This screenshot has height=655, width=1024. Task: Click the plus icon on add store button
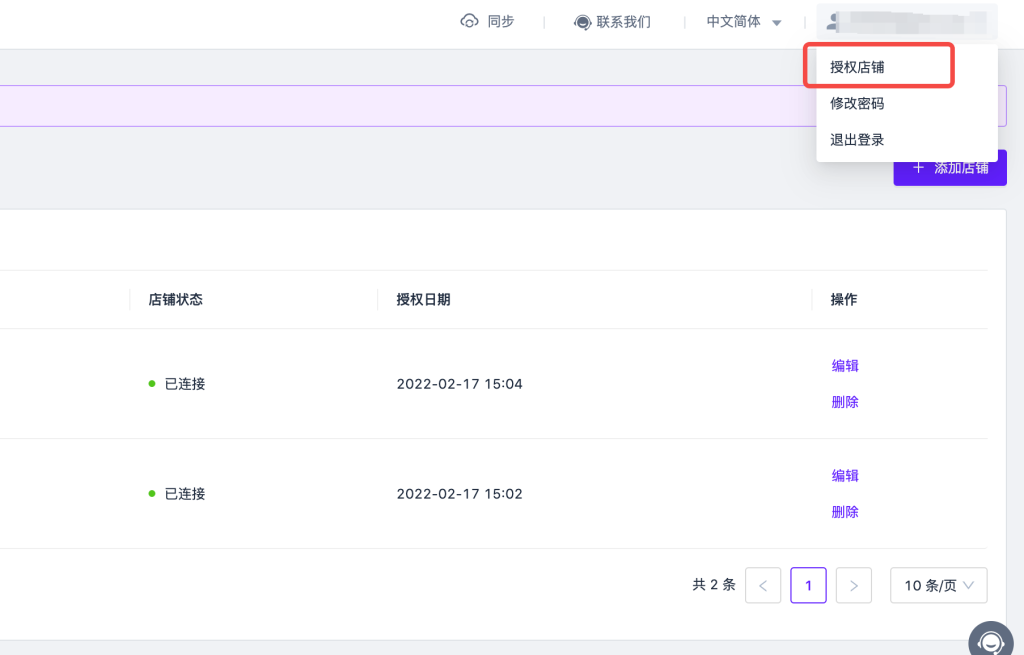pos(918,168)
